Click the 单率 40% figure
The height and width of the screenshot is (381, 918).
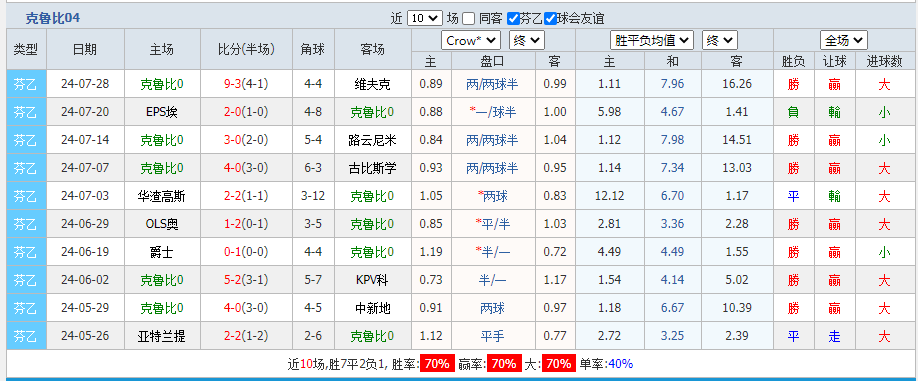point(621,363)
